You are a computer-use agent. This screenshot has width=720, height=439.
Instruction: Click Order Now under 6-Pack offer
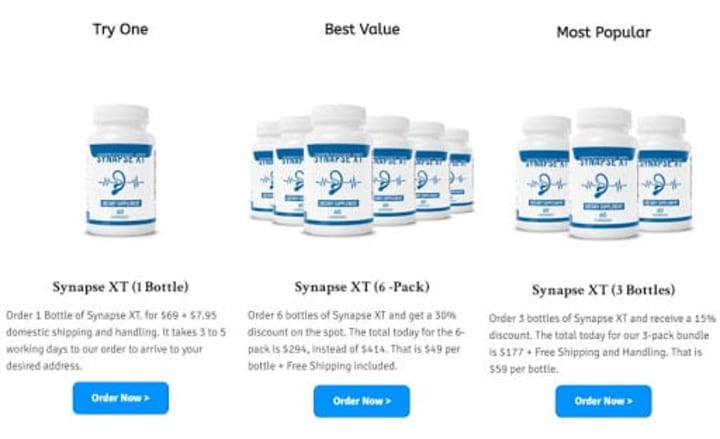click(362, 401)
